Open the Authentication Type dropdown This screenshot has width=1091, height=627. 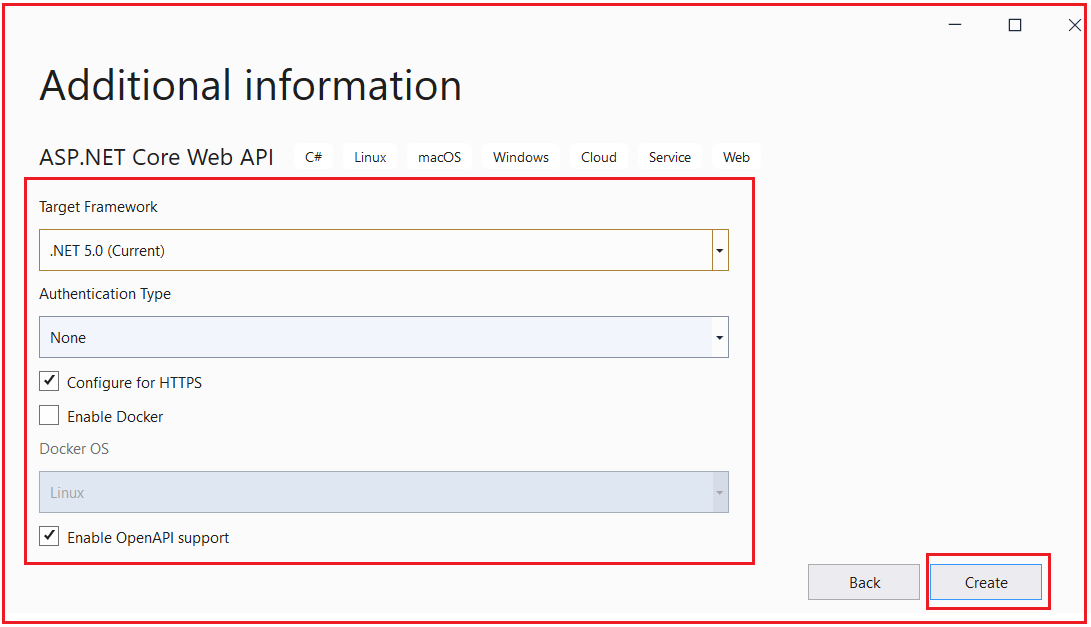(383, 338)
